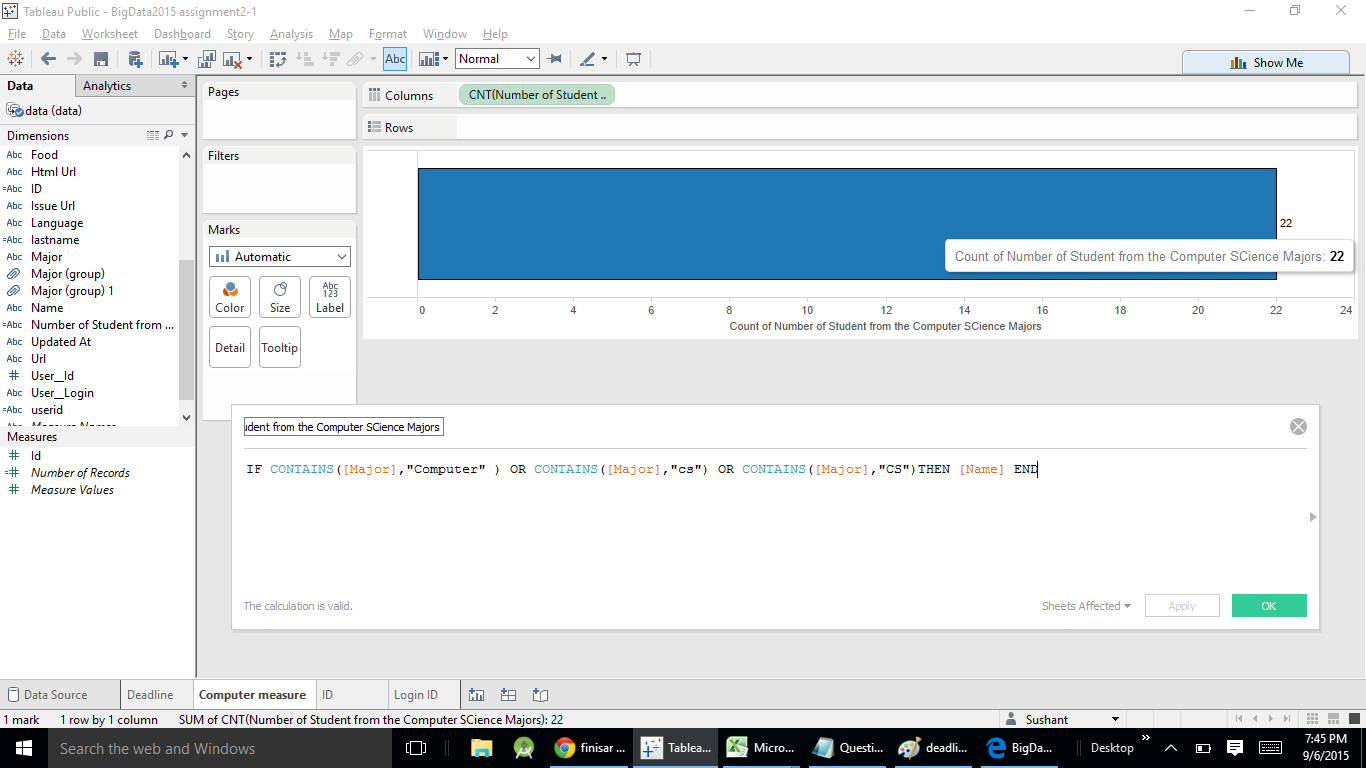Click the Size marks card
This screenshot has width=1366, height=768.
[280, 297]
